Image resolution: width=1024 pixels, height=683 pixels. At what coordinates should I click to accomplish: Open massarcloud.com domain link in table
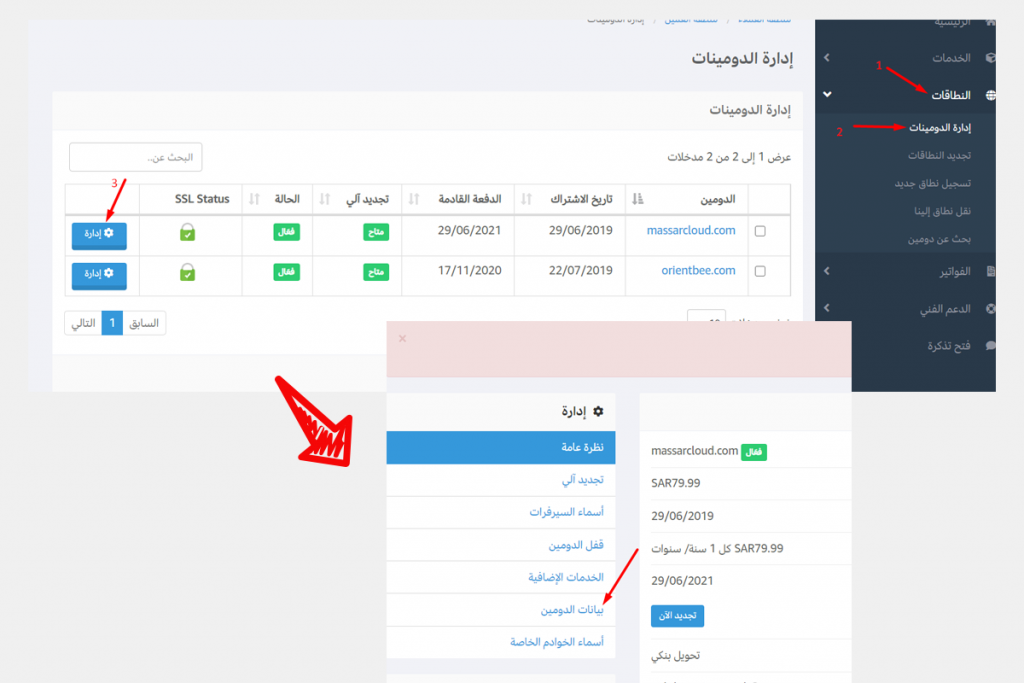[x=691, y=230]
